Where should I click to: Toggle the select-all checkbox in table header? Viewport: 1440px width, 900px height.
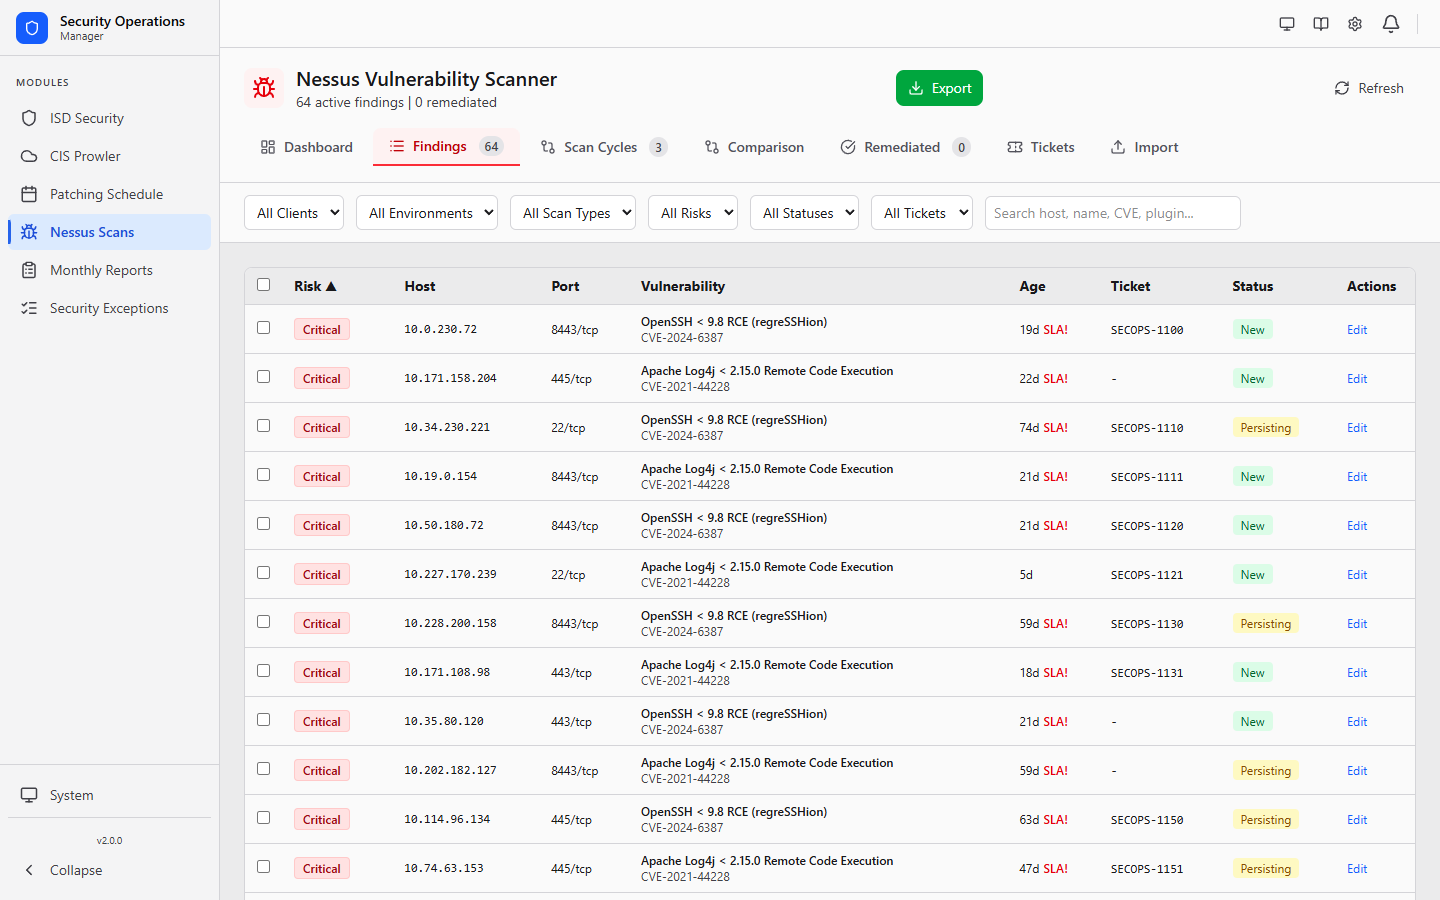pos(264,285)
